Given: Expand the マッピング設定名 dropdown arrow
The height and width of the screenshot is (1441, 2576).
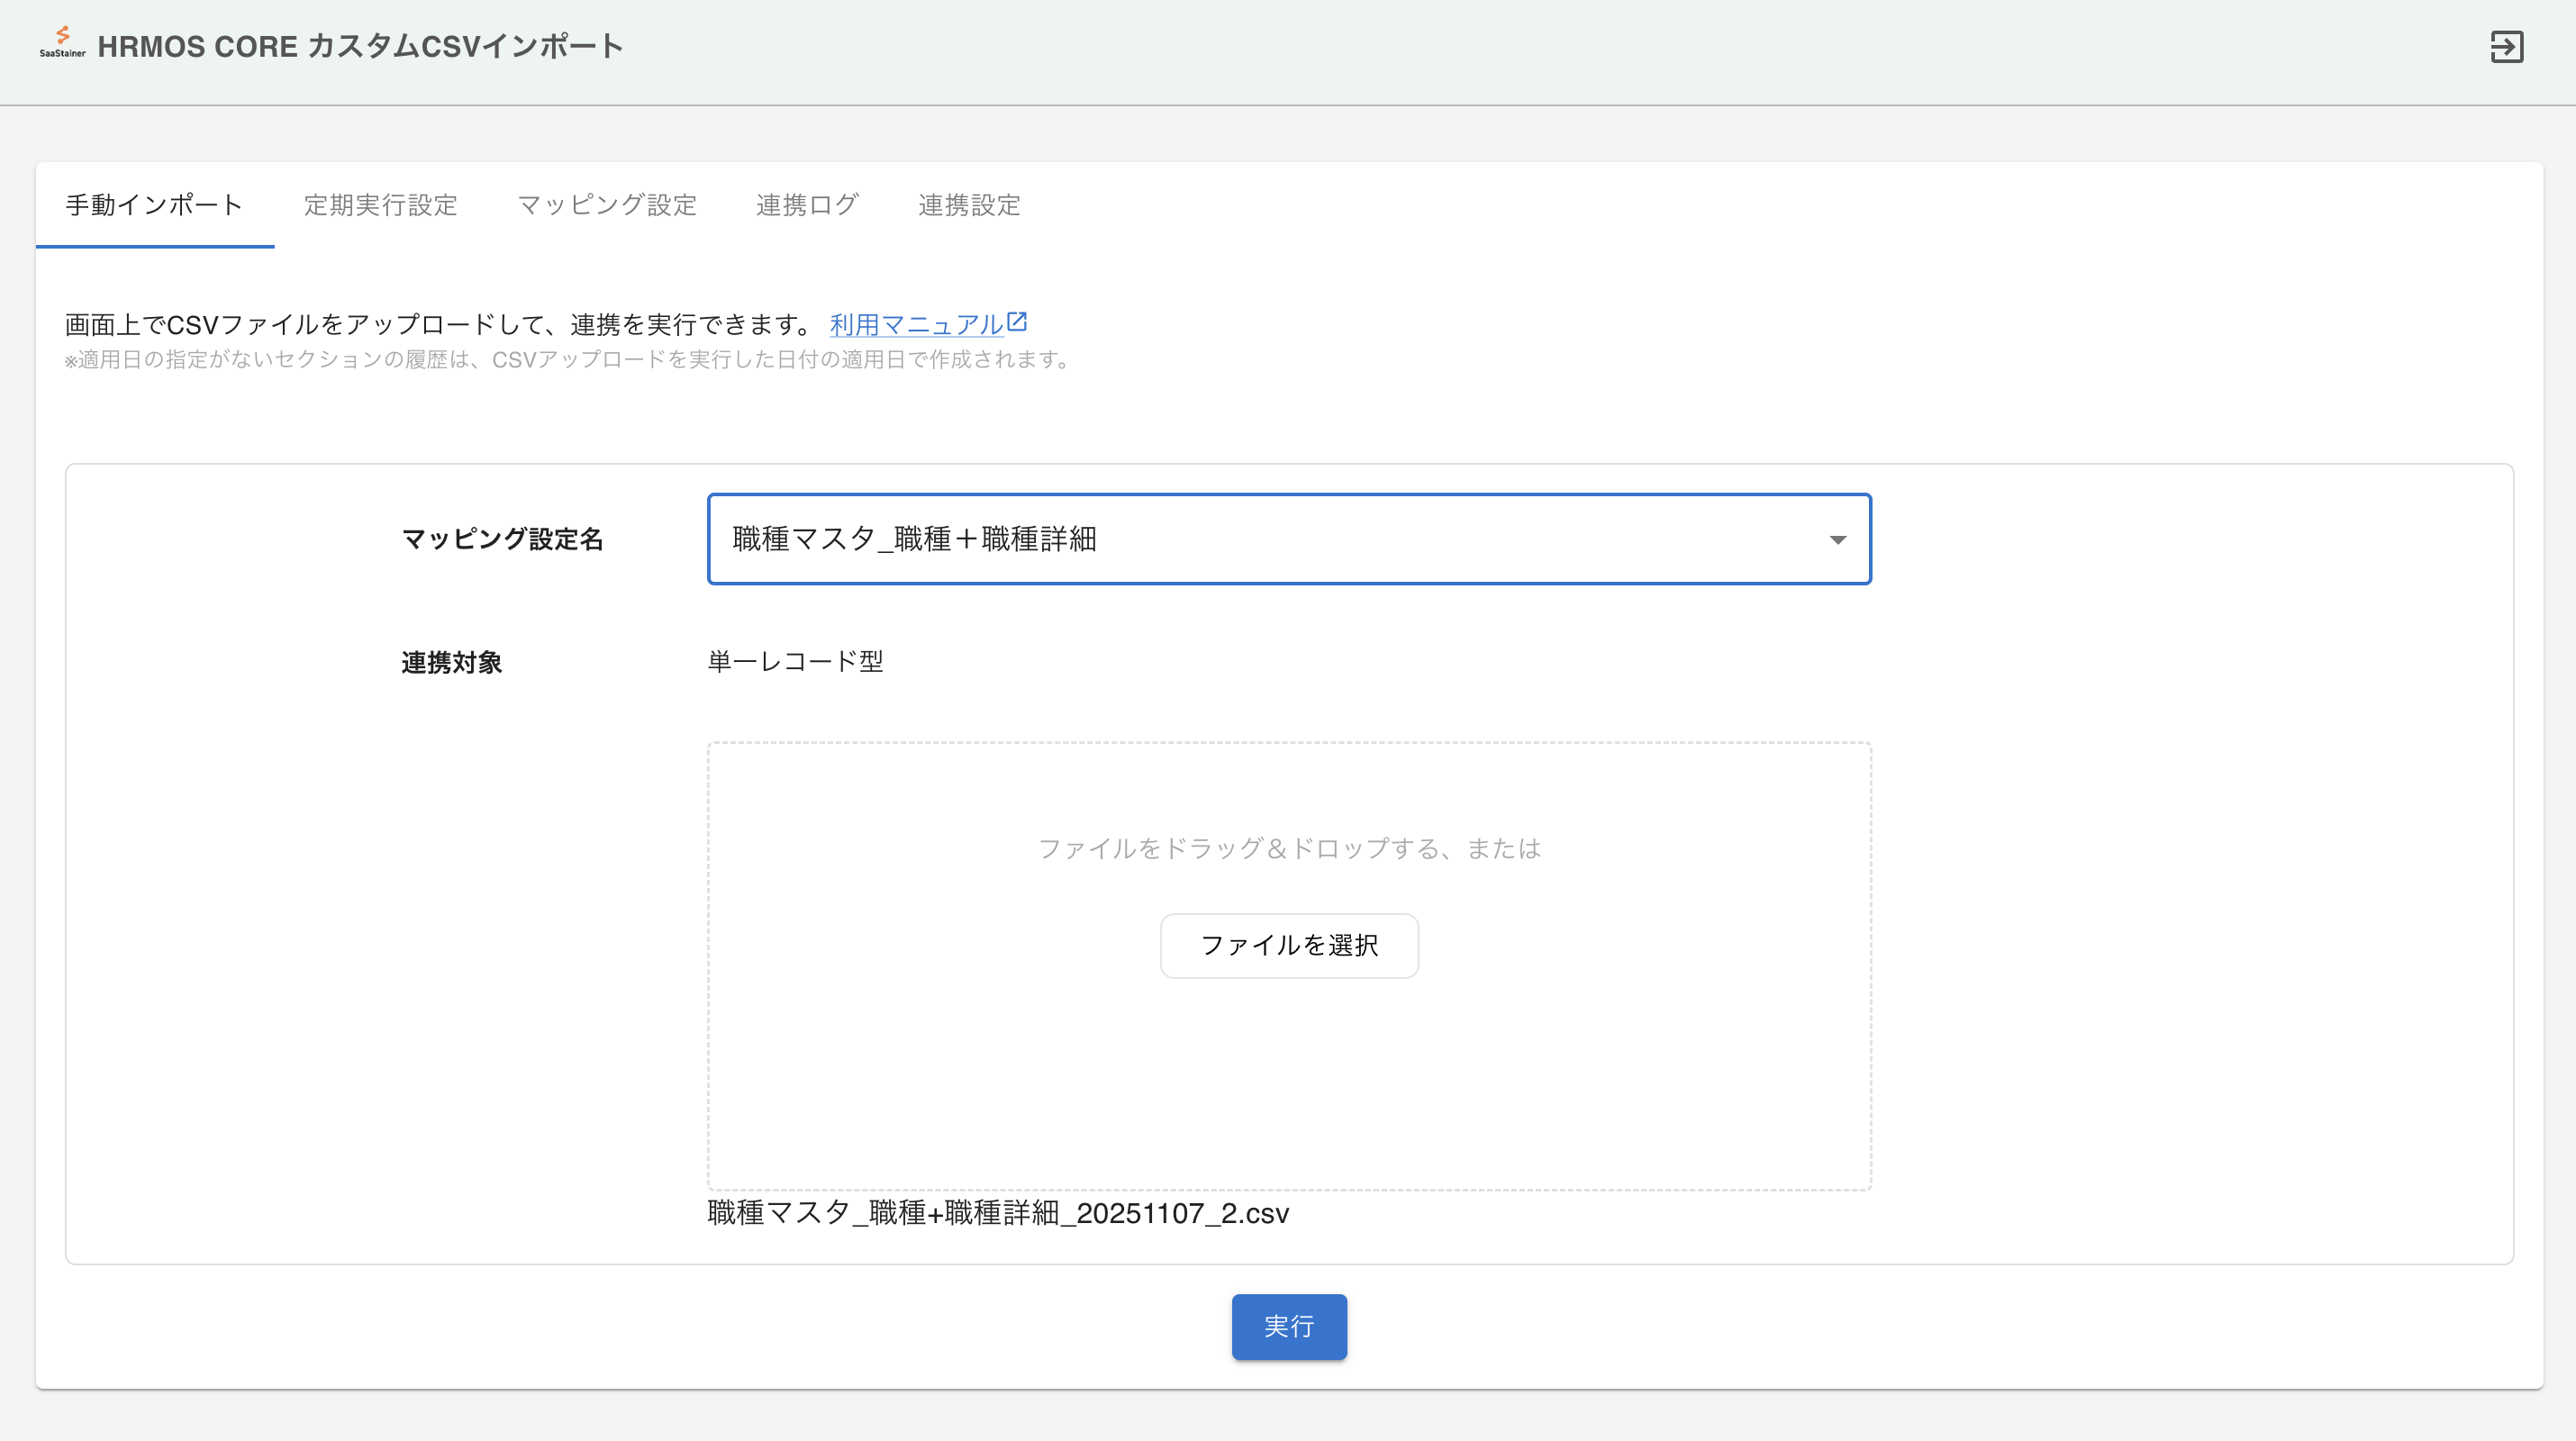Looking at the screenshot, I should [x=1837, y=540].
